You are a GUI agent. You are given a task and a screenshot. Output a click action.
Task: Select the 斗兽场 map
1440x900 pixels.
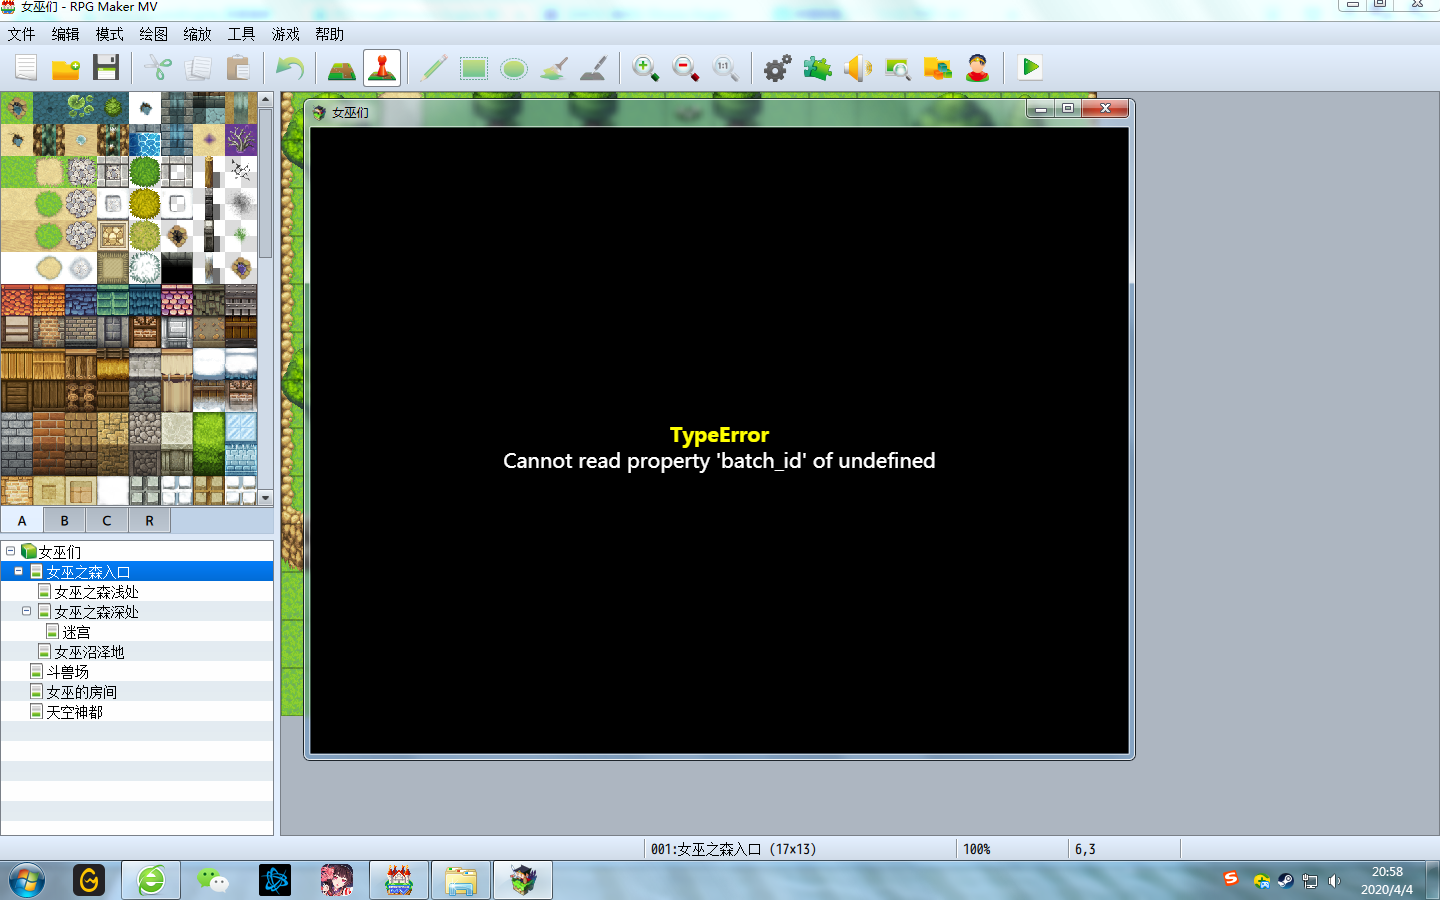(x=67, y=672)
